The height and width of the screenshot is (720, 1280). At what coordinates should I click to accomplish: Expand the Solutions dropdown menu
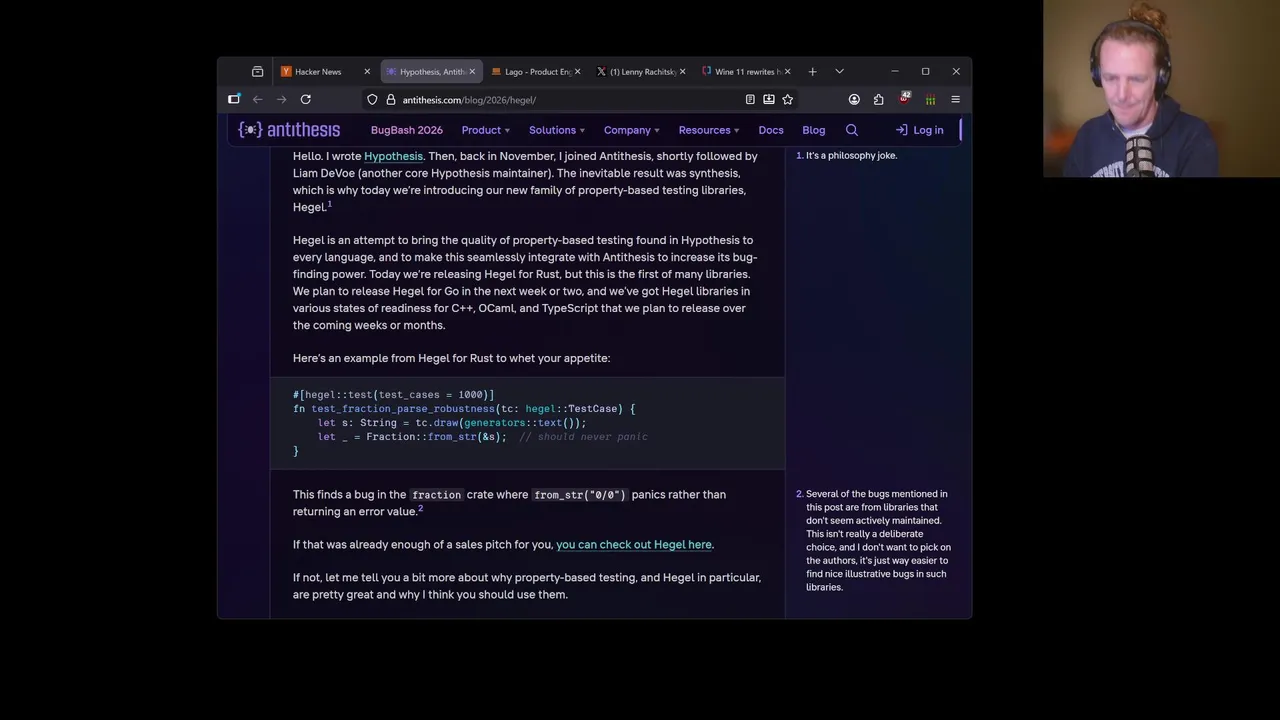pos(557,130)
